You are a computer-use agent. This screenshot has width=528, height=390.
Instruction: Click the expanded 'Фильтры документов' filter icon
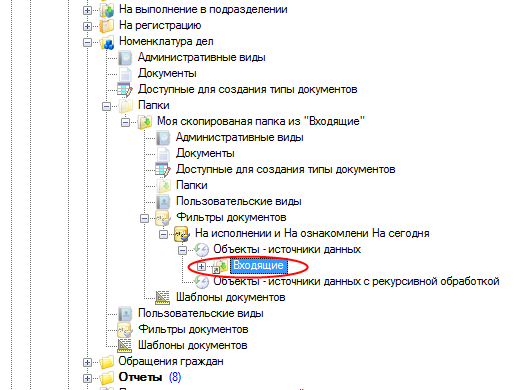[x=163, y=218]
